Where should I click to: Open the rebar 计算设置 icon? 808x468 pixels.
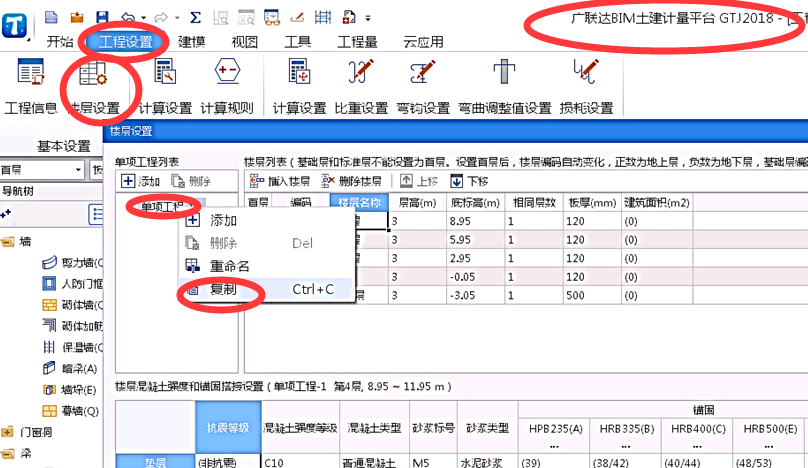tap(299, 86)
